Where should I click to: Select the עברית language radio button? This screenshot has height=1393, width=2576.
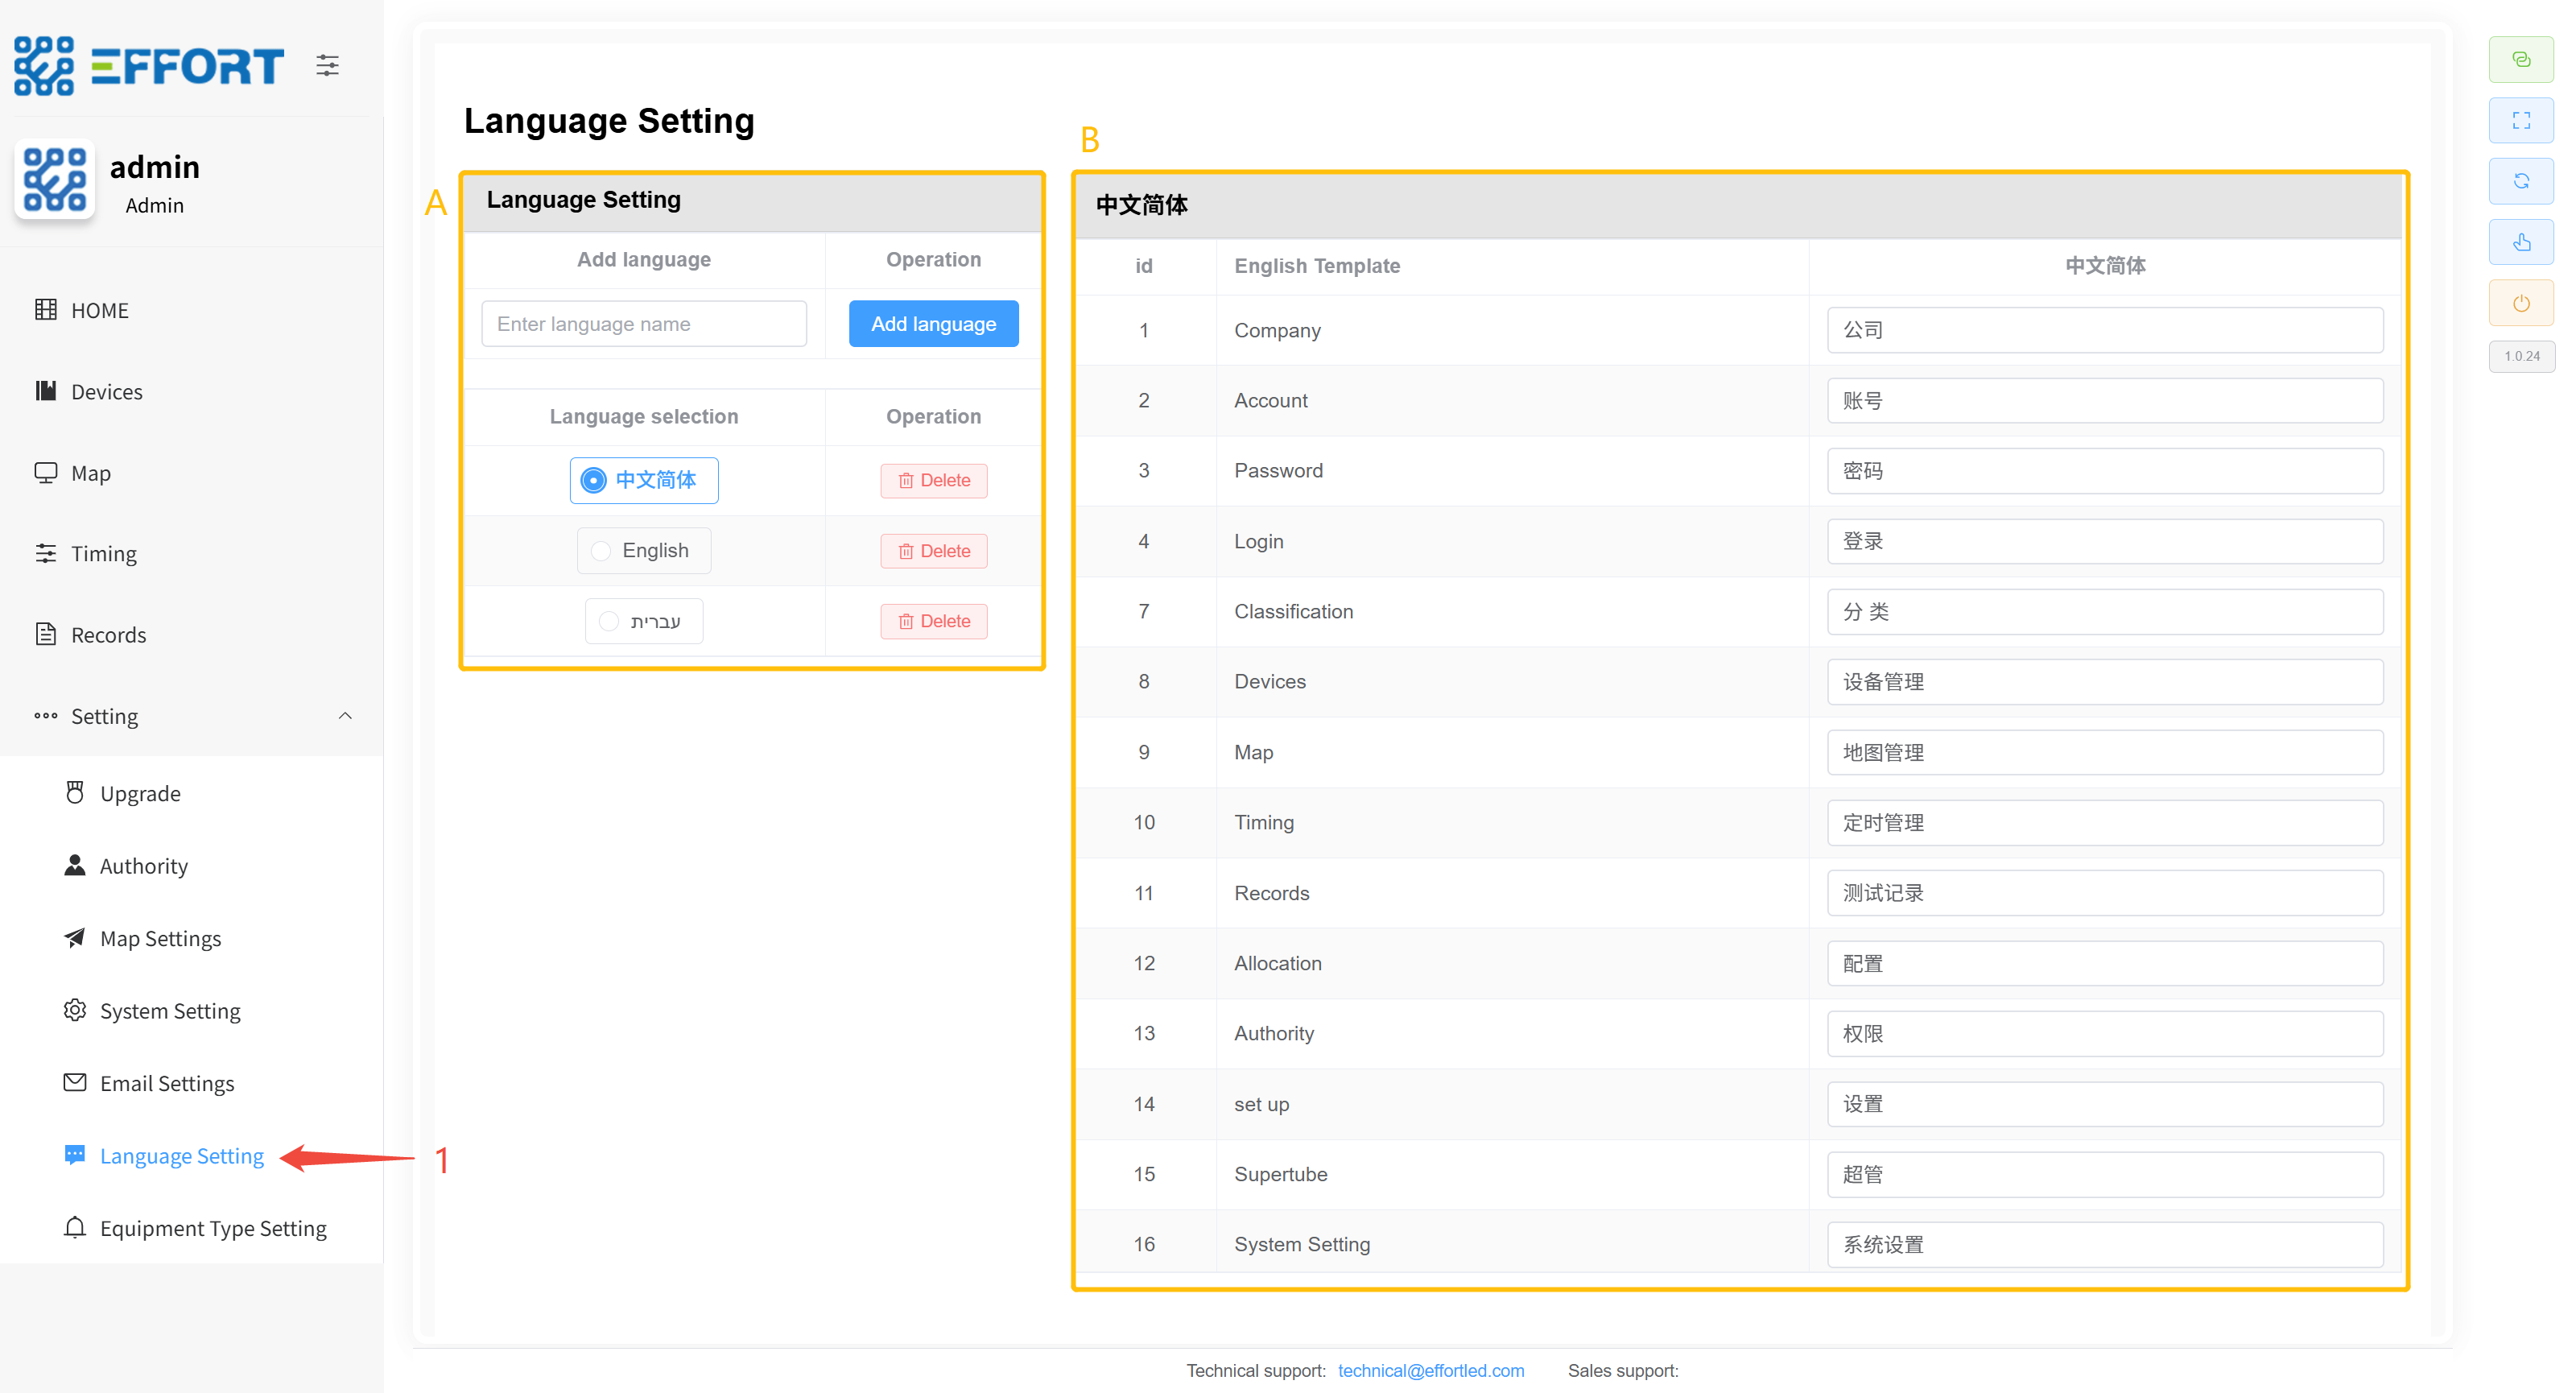(609, 621)
